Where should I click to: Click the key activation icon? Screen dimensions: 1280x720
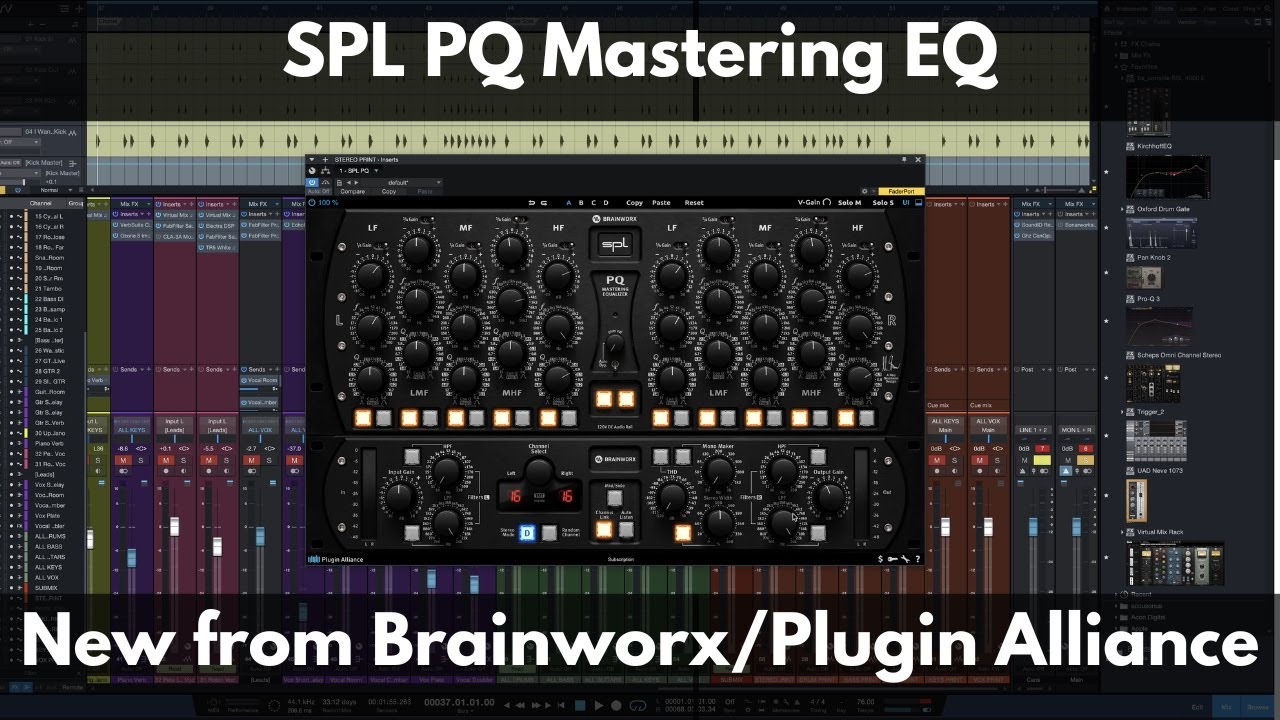coord(892,559)
